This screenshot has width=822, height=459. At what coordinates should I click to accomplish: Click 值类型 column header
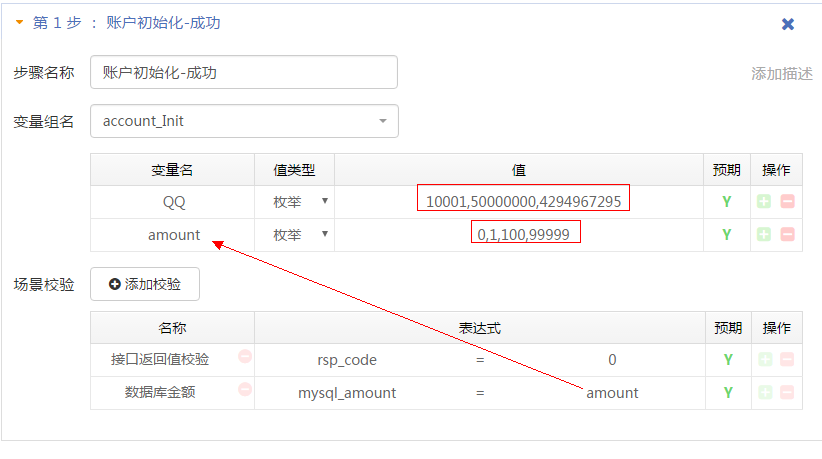click(x=294, y=170)
